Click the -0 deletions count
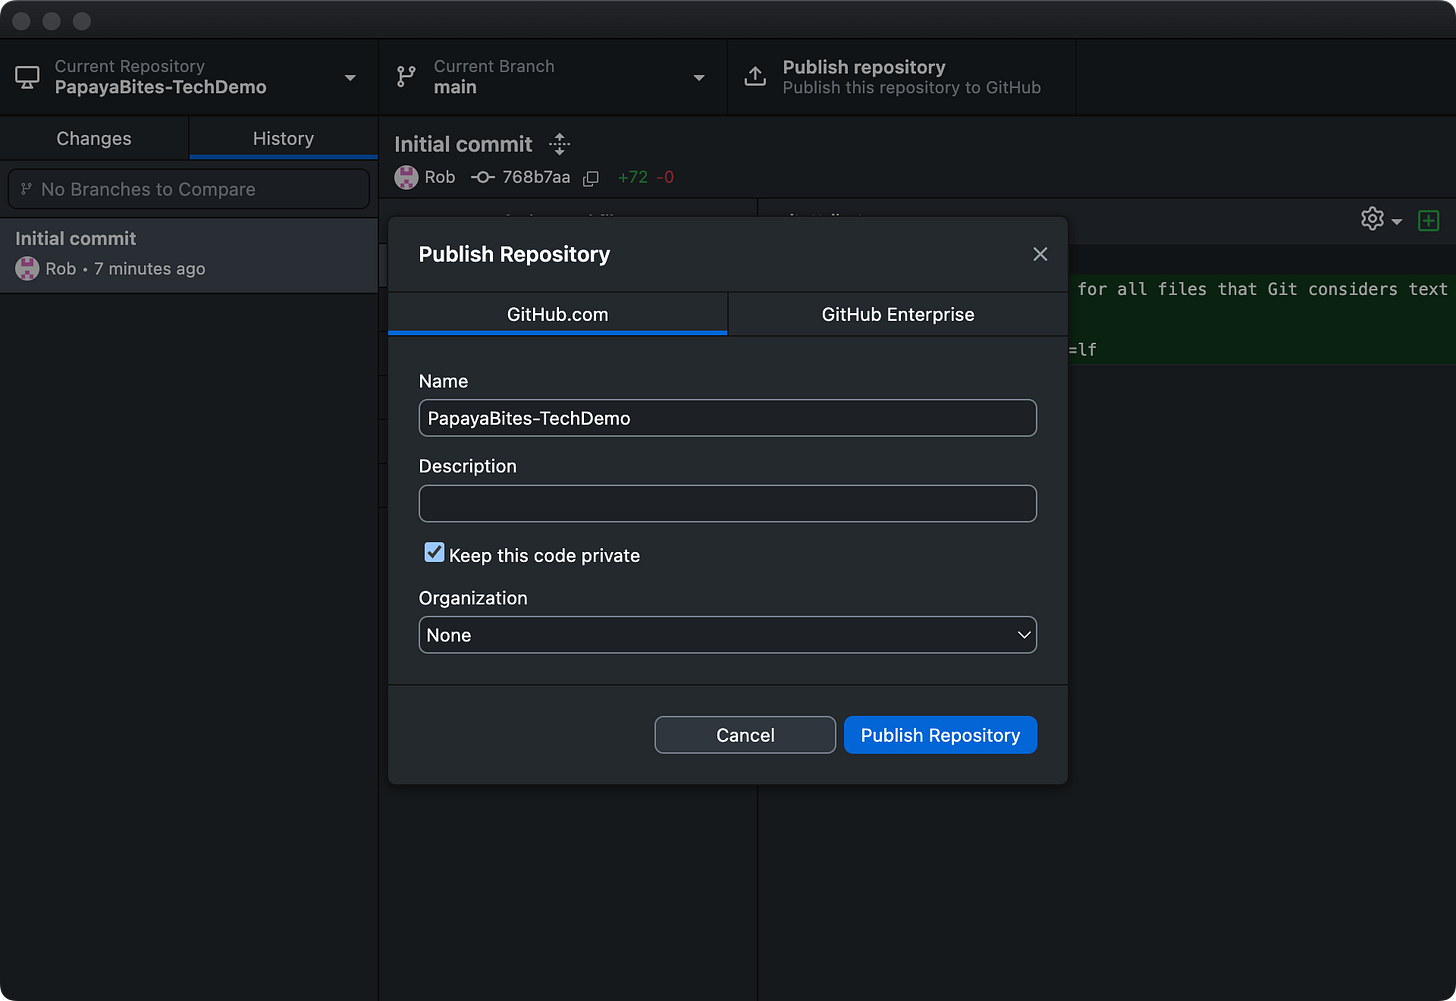Image resolution: width=1456 pixels, height=1001 pixels. [x=665, y=177]
